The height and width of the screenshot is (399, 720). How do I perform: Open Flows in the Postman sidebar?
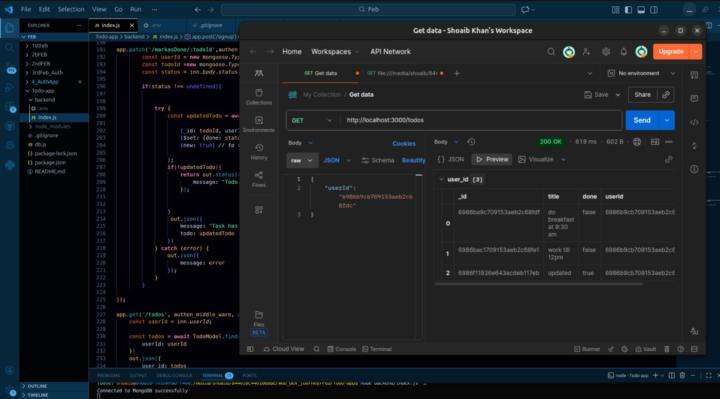pyautogui.click(x=259, y=179)
